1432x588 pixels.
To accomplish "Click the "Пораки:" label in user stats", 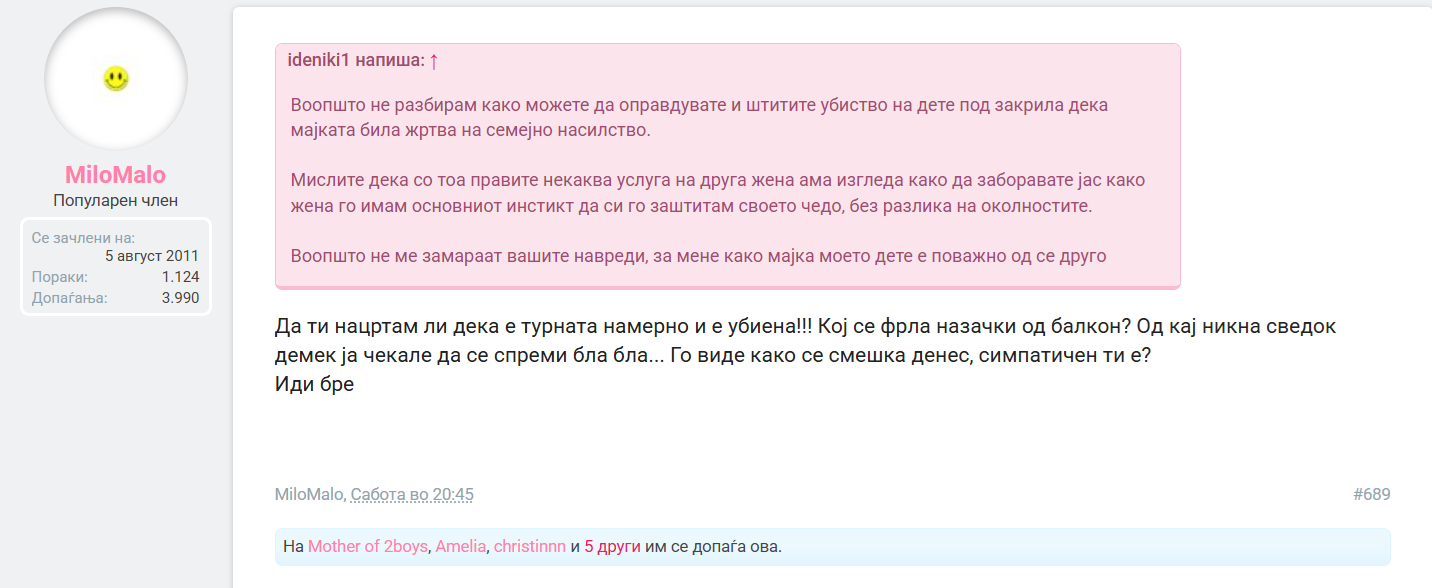I will (x=59, y=277).
